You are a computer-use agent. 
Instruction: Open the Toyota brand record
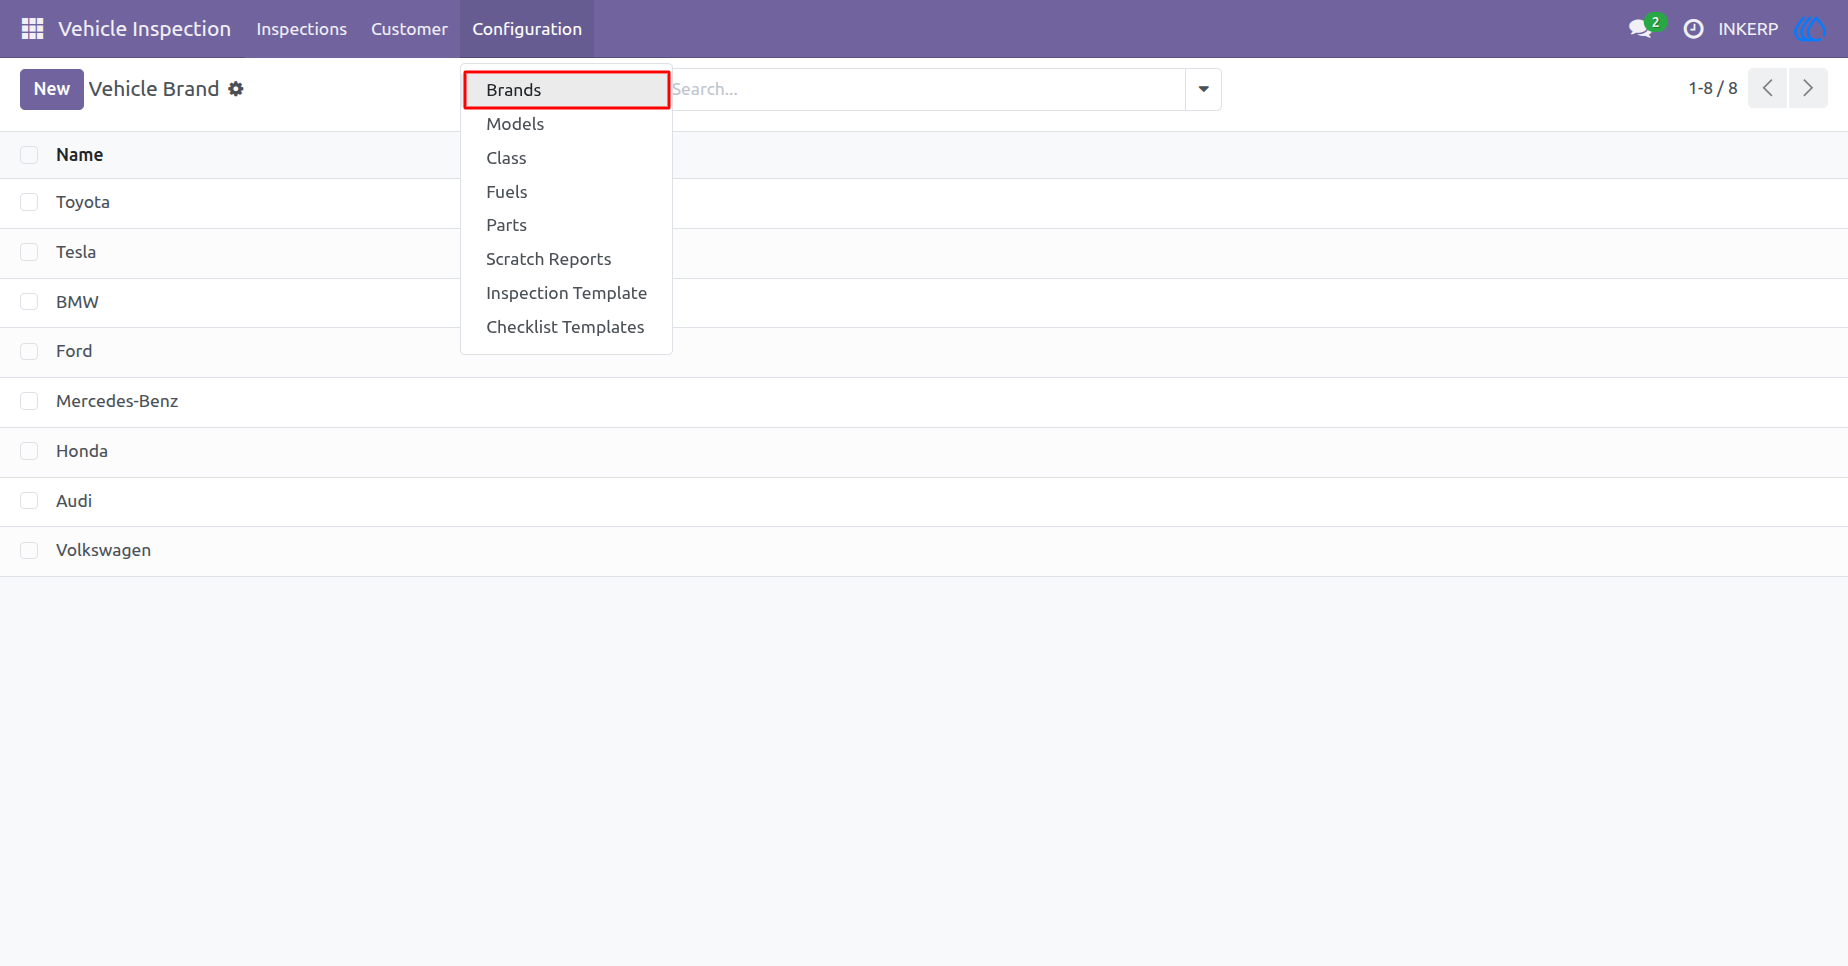tap(83, 202)
